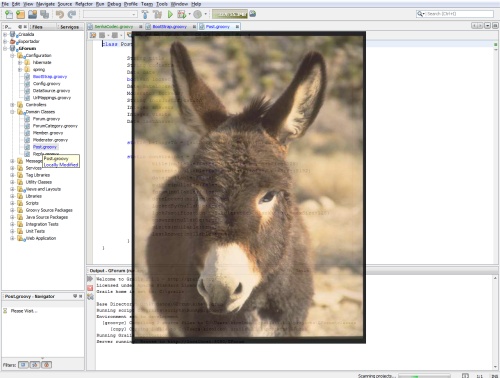This screenshot has height=378, width=500.
Task: Open the Navigate menu
Action: point(45,4)
